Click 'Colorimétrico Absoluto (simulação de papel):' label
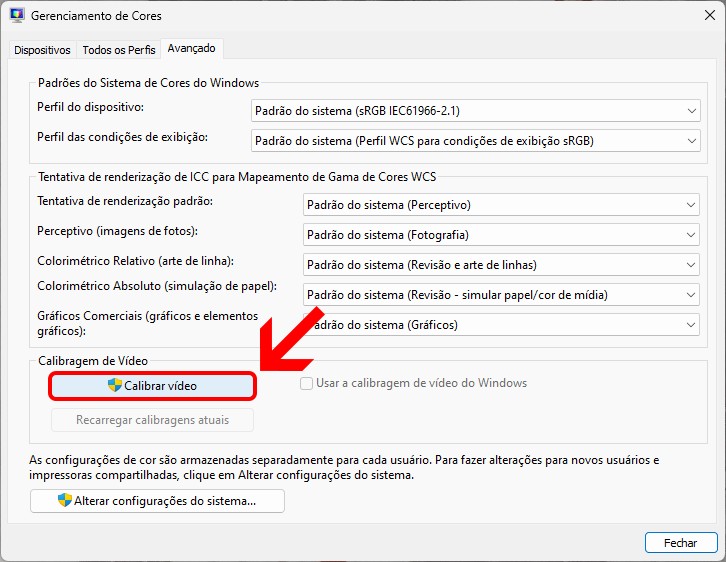The image size is (726, 562). [157, 286]
